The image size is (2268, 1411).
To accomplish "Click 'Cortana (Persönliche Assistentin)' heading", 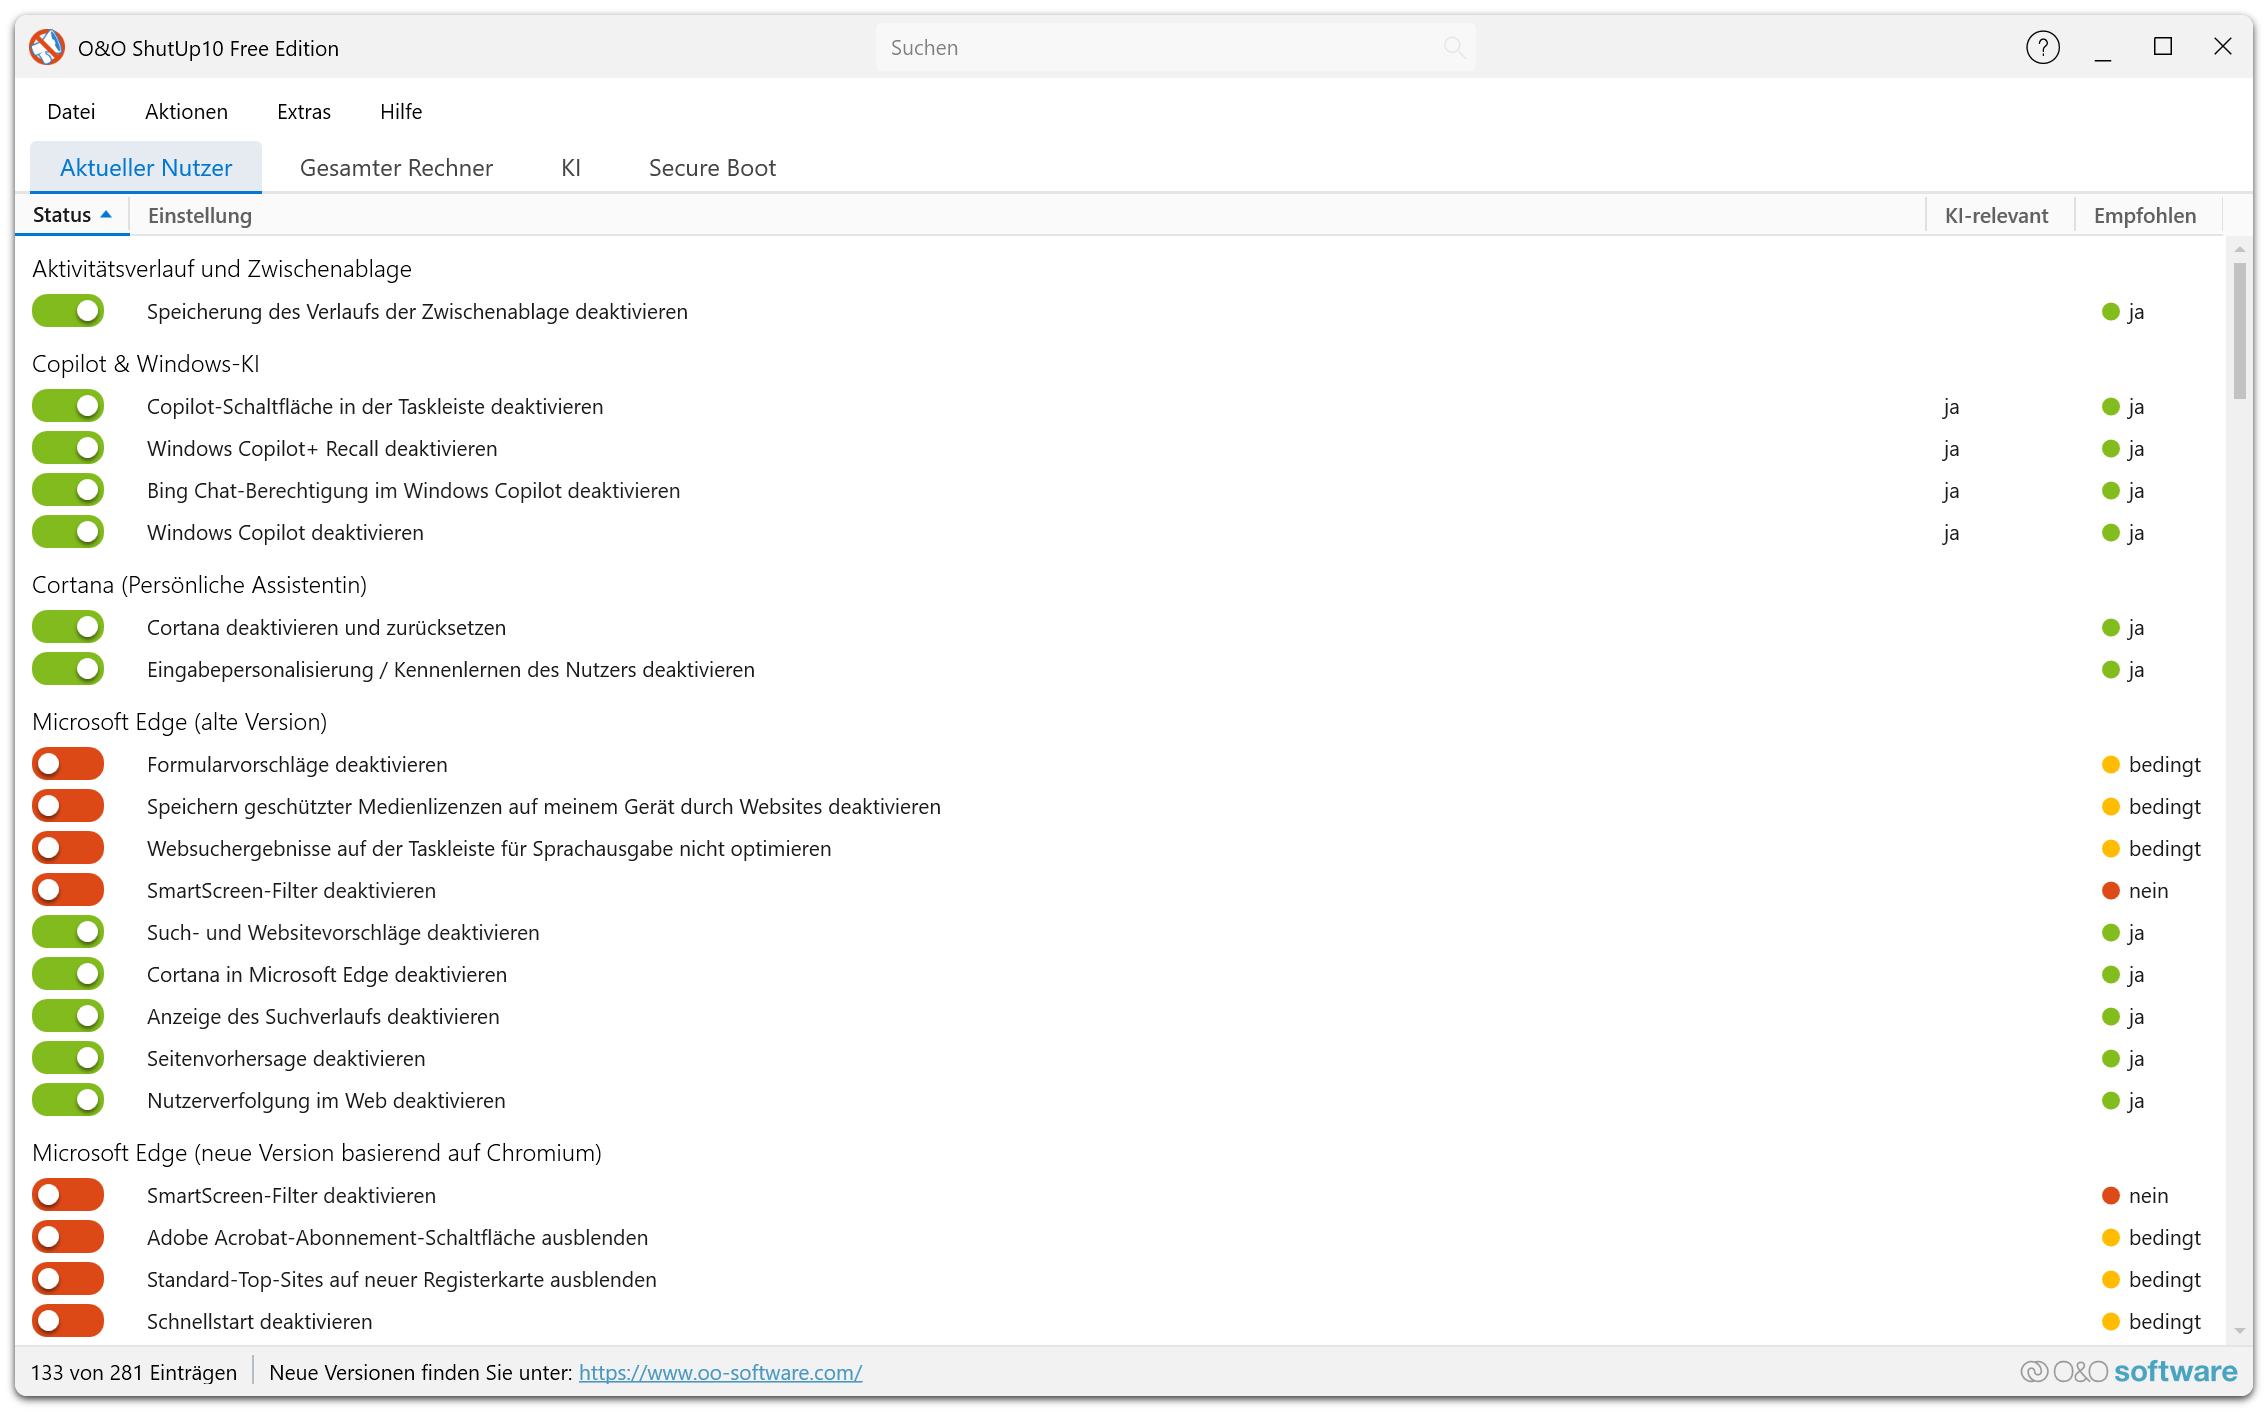I will click(199, 584).
